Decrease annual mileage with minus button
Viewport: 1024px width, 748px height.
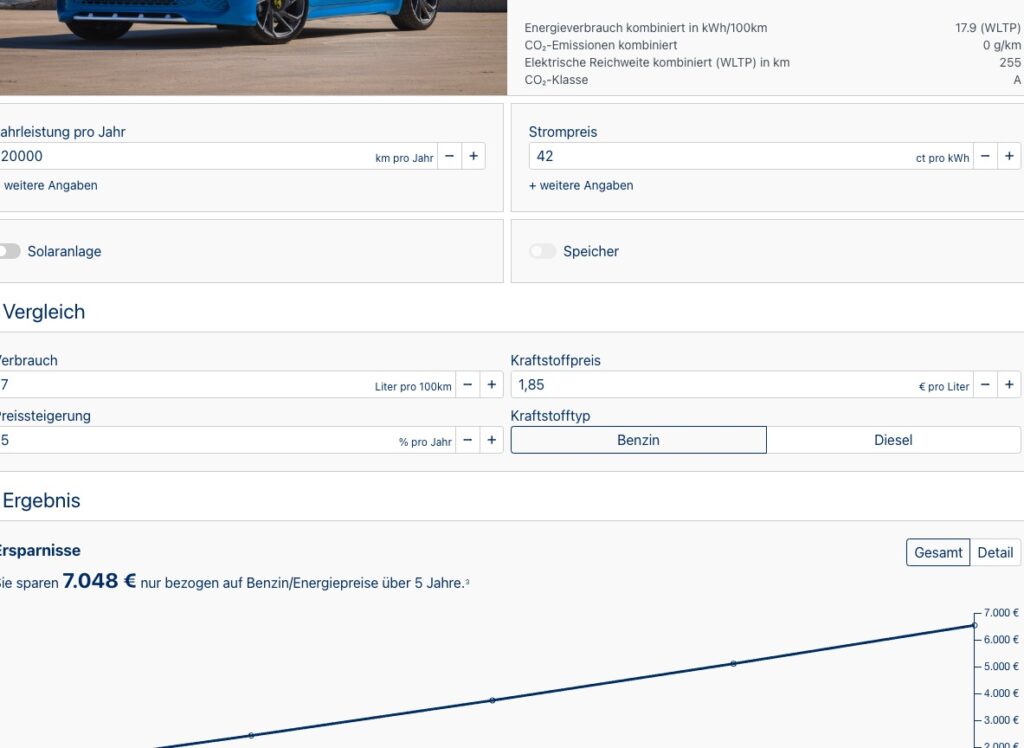[449, 156]
